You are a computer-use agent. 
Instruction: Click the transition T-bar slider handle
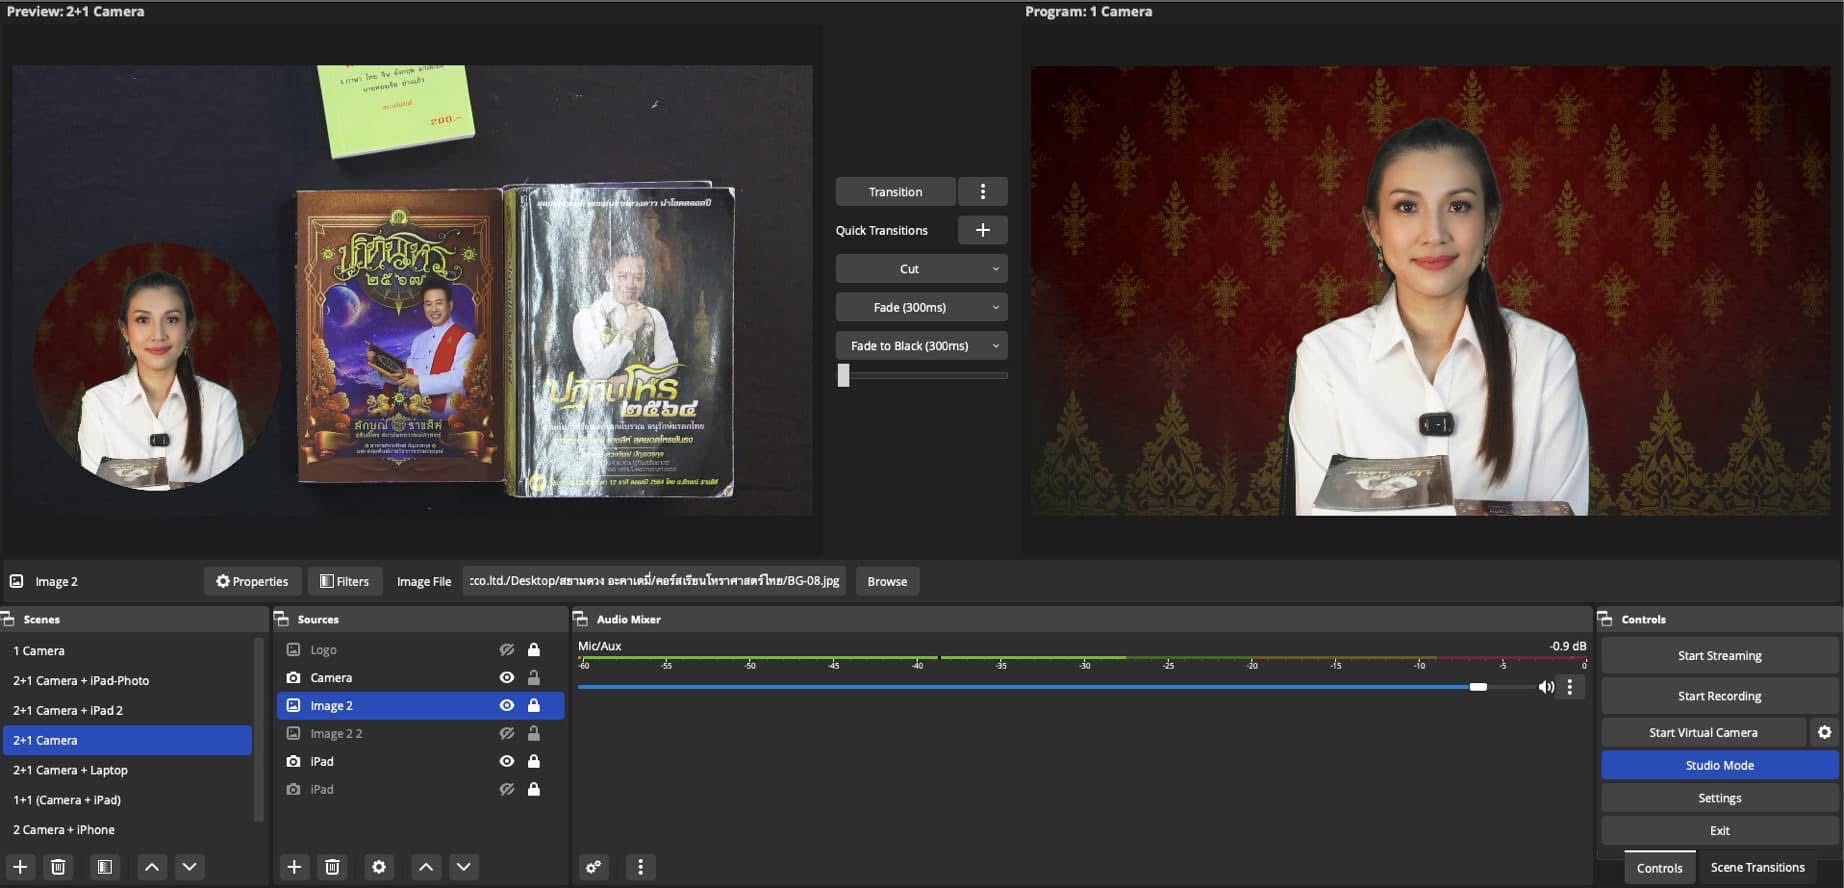[x=843, y=375]
